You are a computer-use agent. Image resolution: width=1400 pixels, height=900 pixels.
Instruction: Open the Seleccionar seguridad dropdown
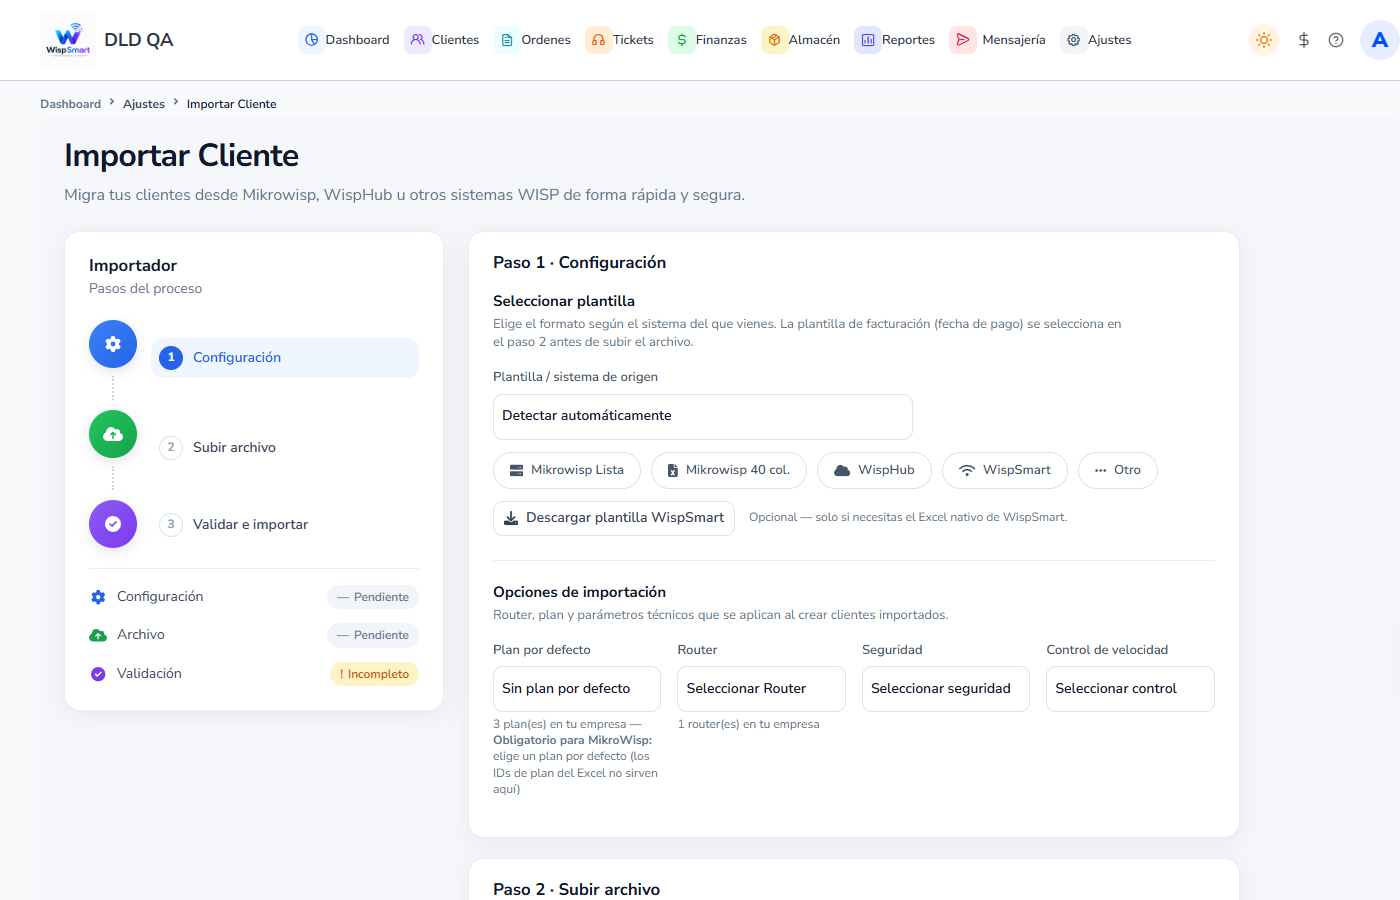coord(946,689)
